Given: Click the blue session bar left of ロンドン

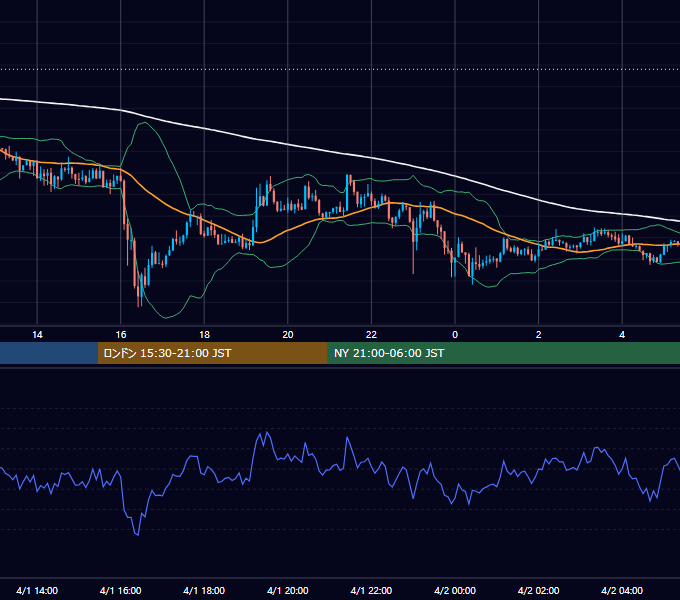Looking at the screenshot, I should tap(49, 353).
